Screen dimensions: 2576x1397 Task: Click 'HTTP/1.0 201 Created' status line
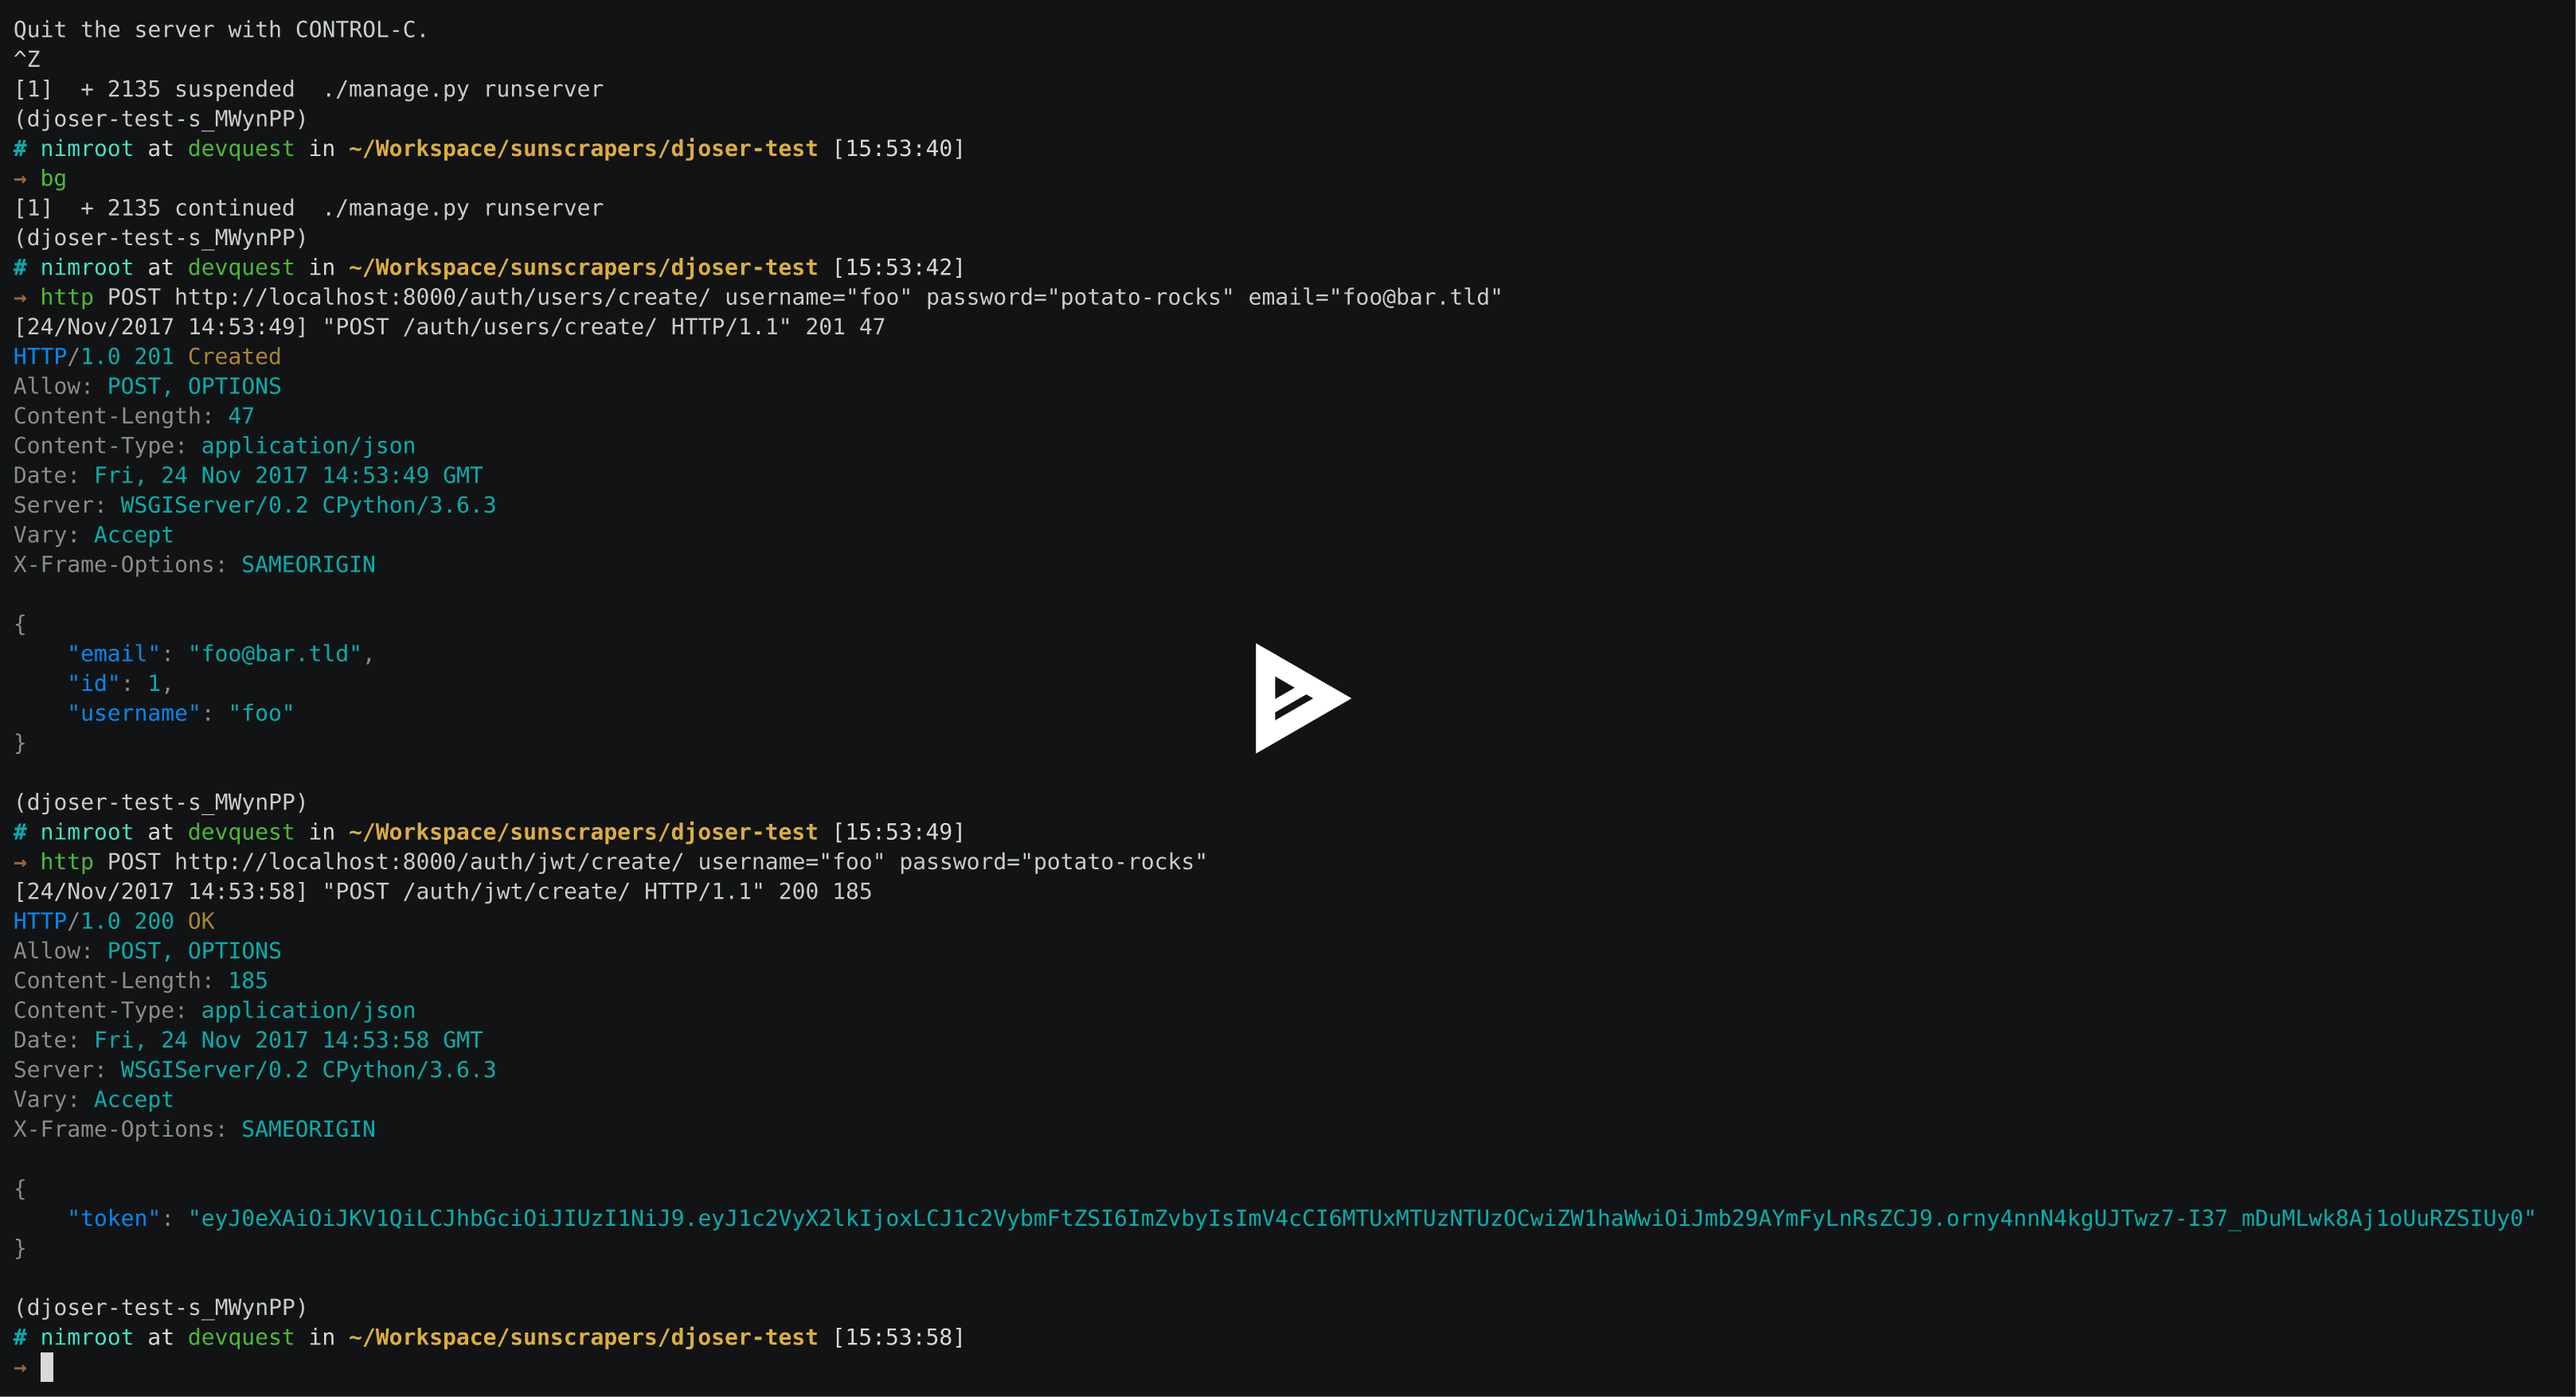[147, 356]
